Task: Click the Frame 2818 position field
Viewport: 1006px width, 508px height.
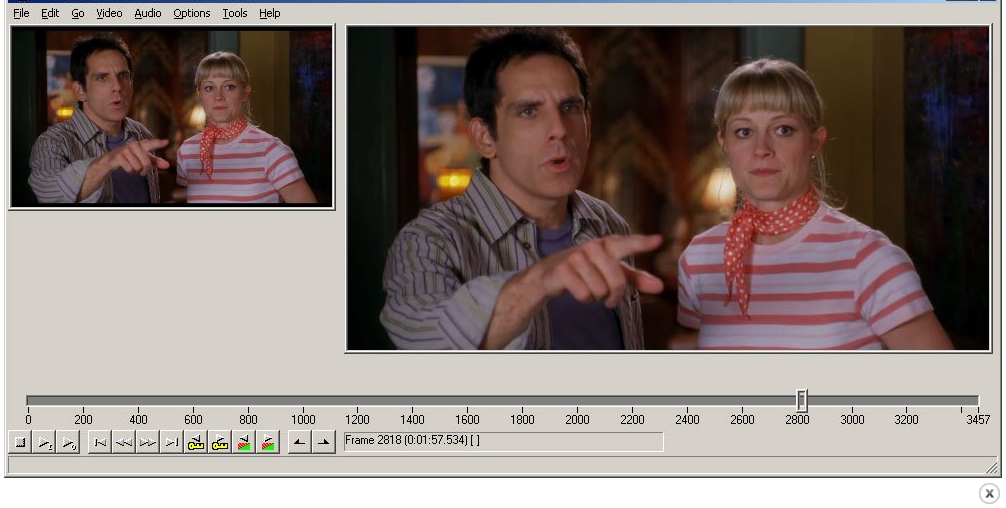Action: tap(504, 441)
